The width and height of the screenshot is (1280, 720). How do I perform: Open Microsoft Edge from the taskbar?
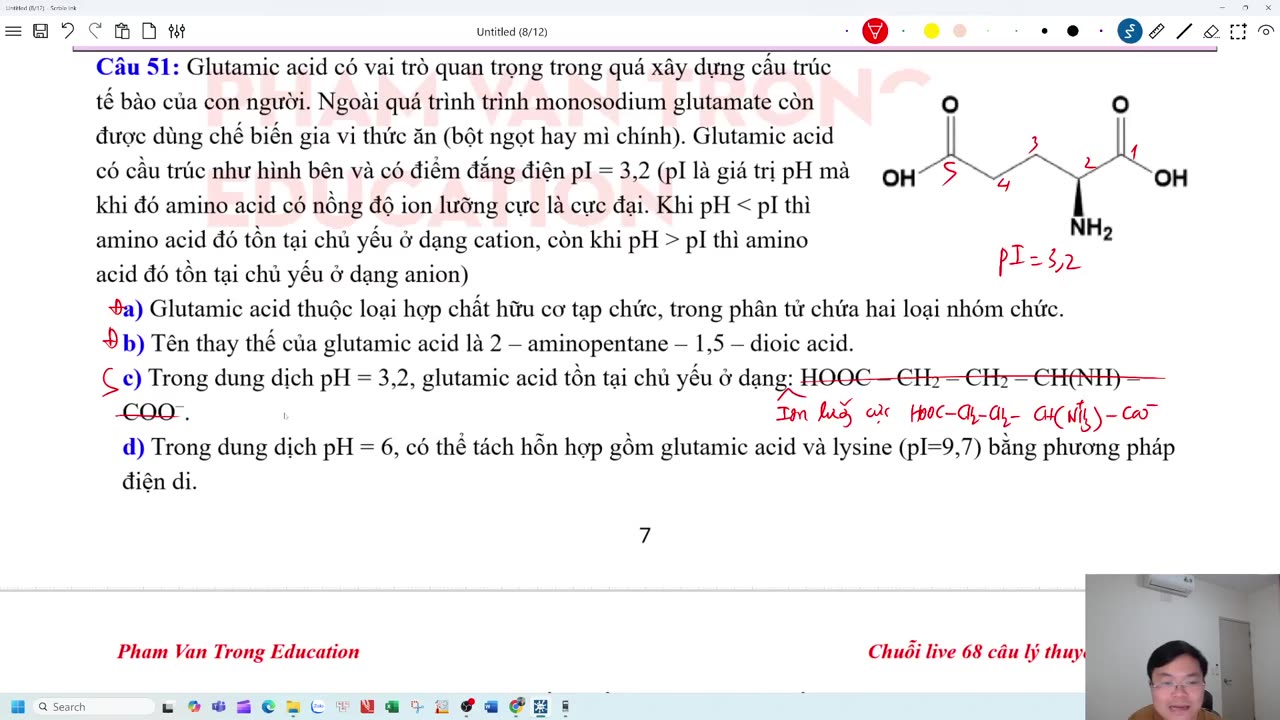(268, 707)
